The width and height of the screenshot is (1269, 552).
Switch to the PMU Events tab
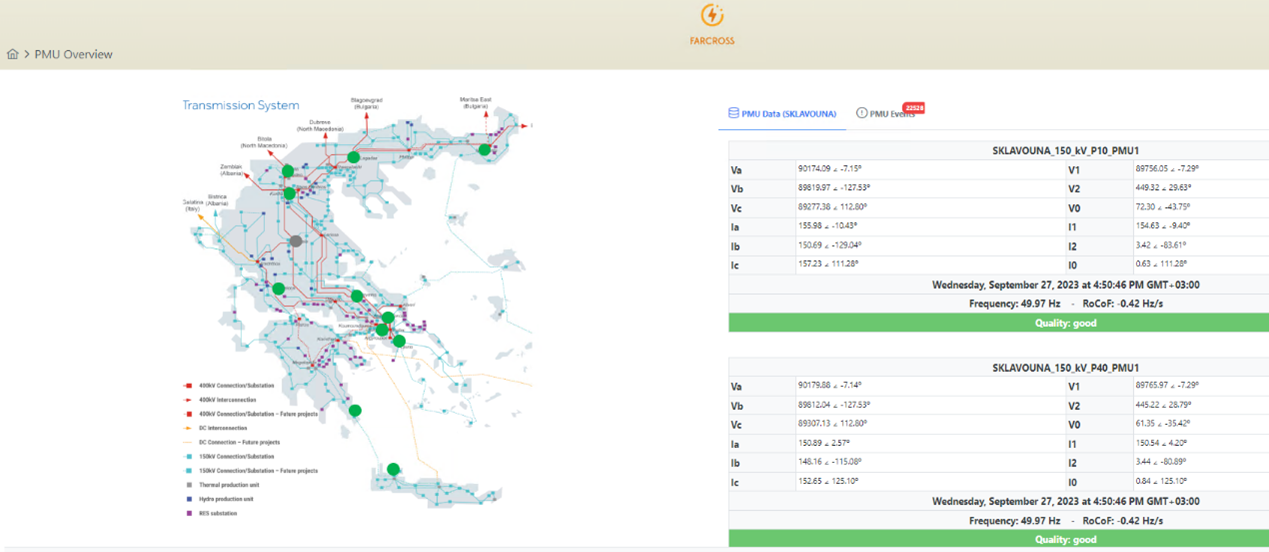tap(891, 114)
